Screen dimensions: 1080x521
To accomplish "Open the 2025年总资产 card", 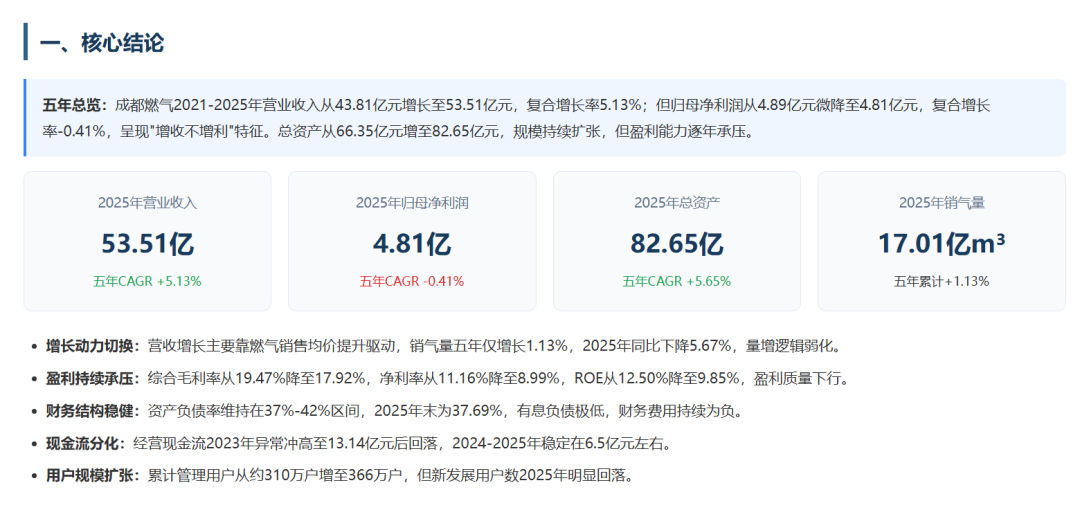I will (x=677, y=241).
